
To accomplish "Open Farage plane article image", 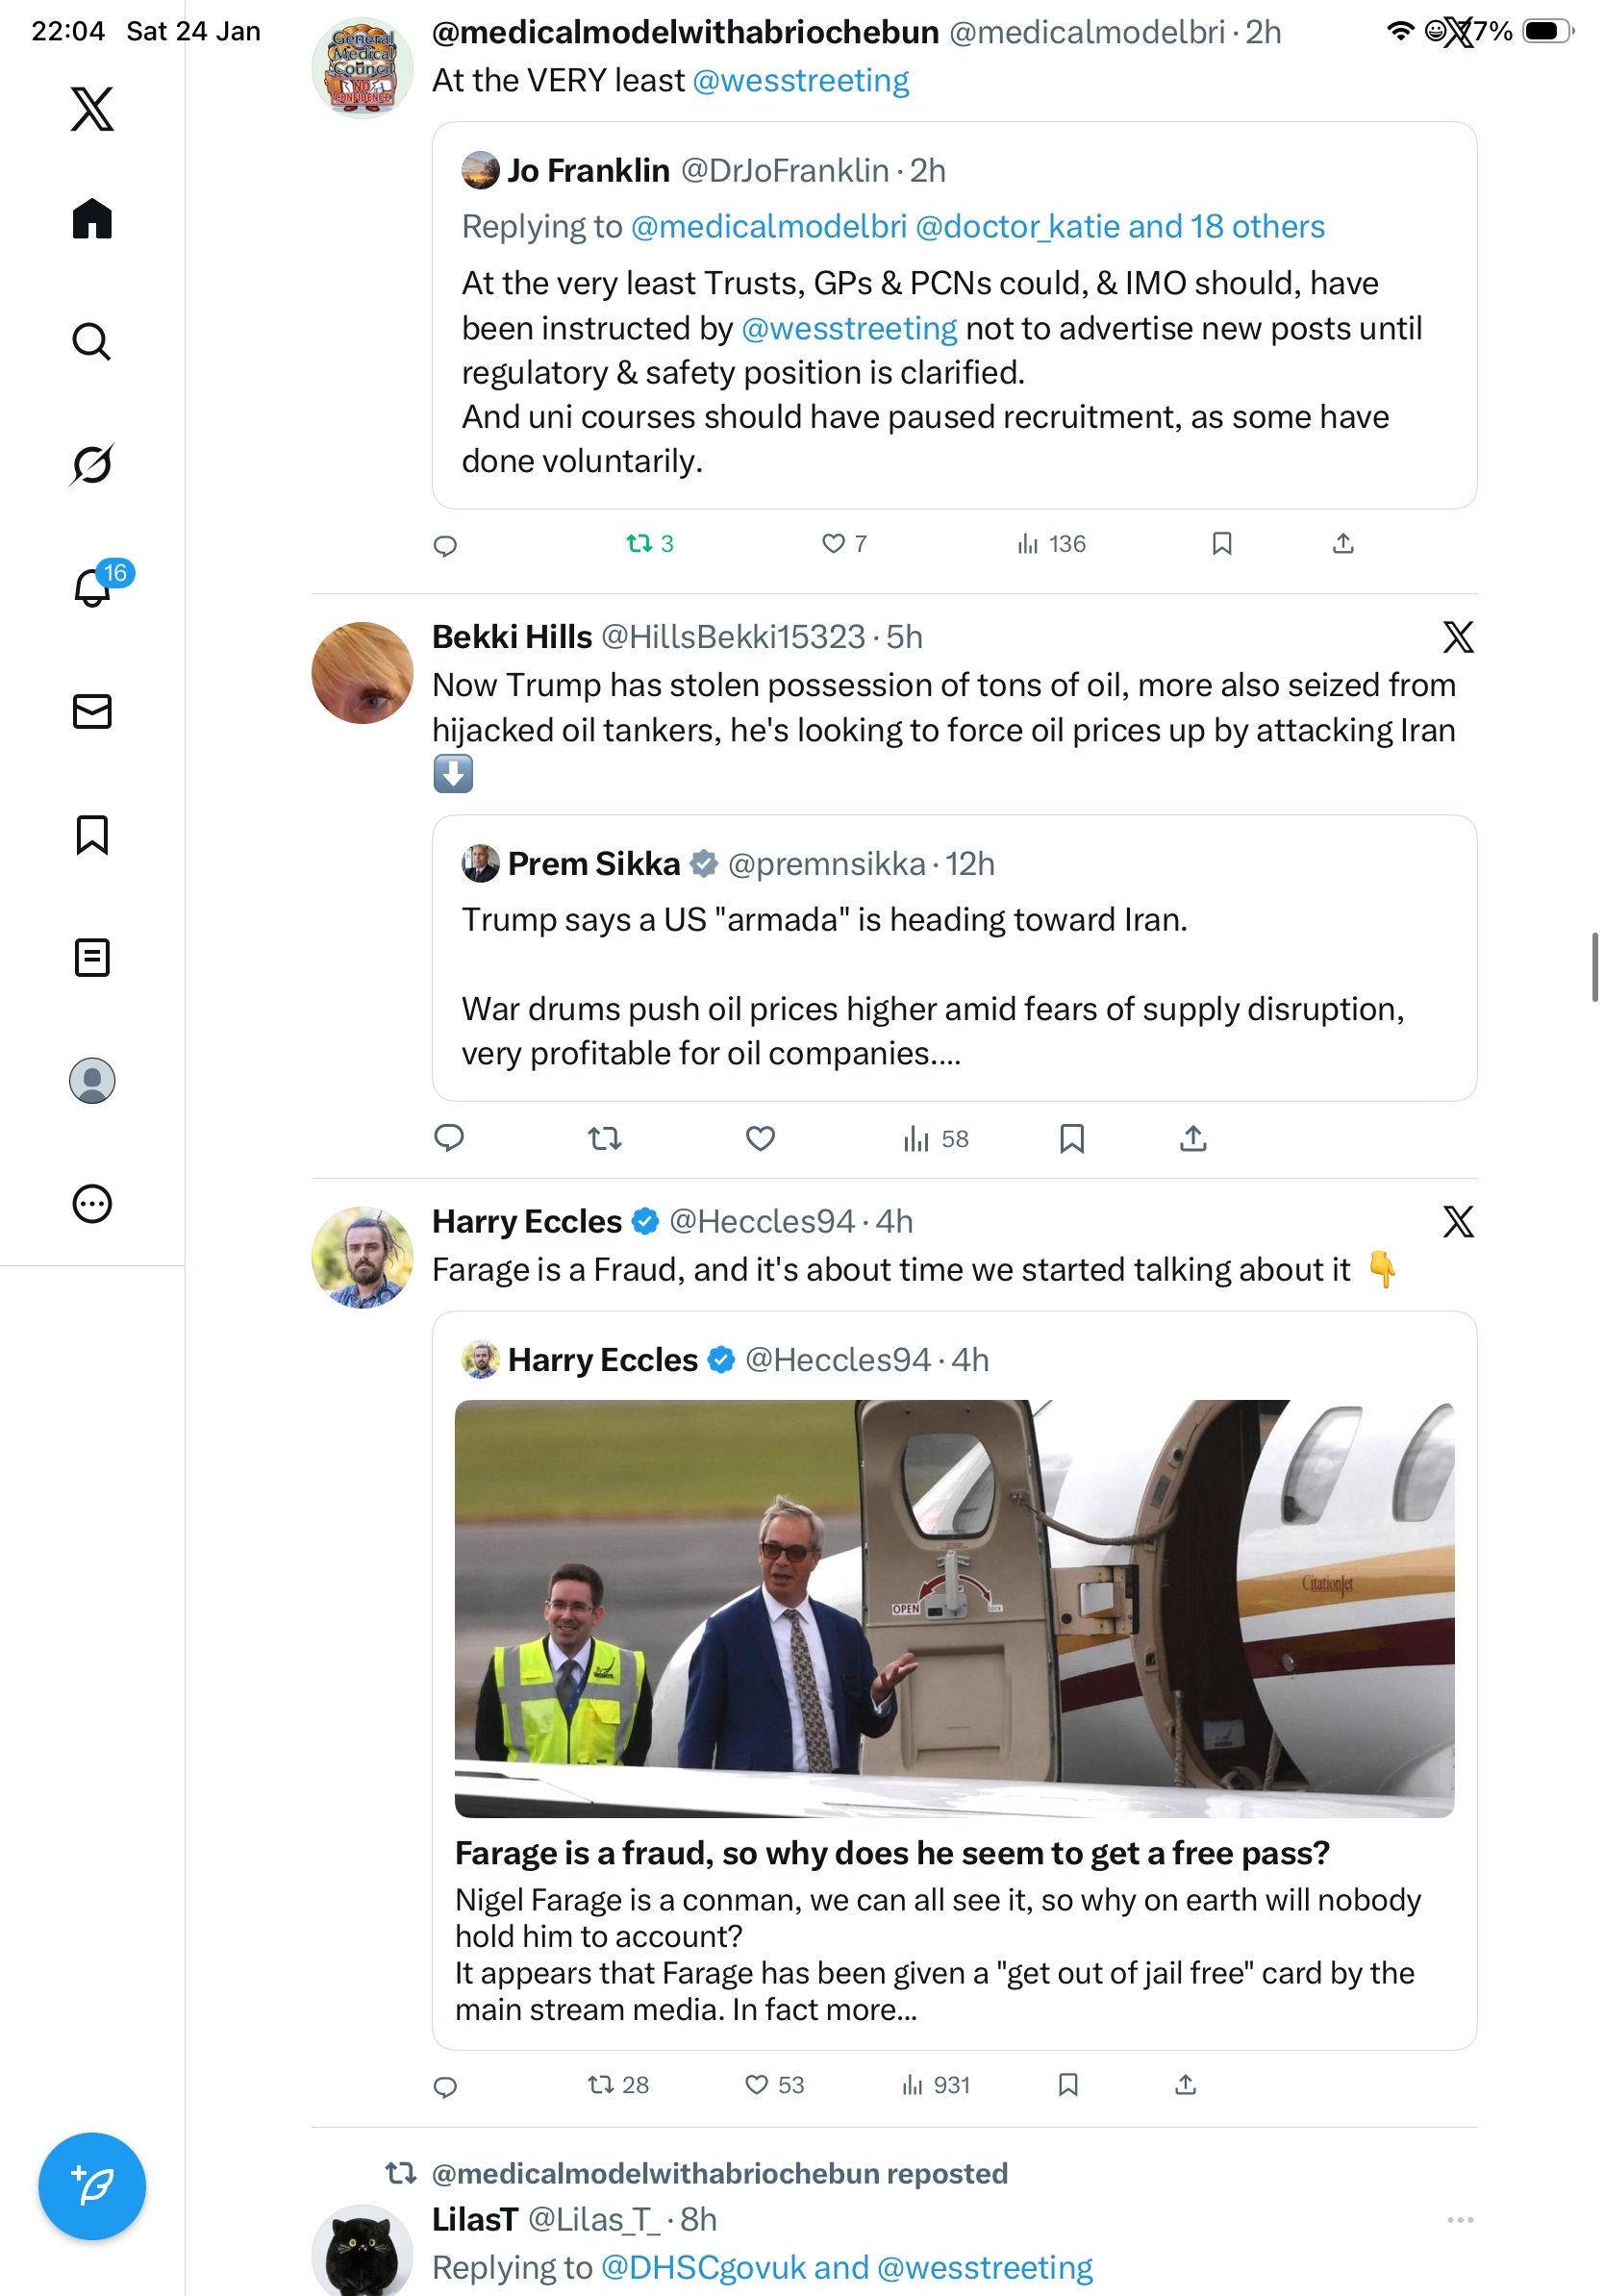I will click(x=954, y=1608).
